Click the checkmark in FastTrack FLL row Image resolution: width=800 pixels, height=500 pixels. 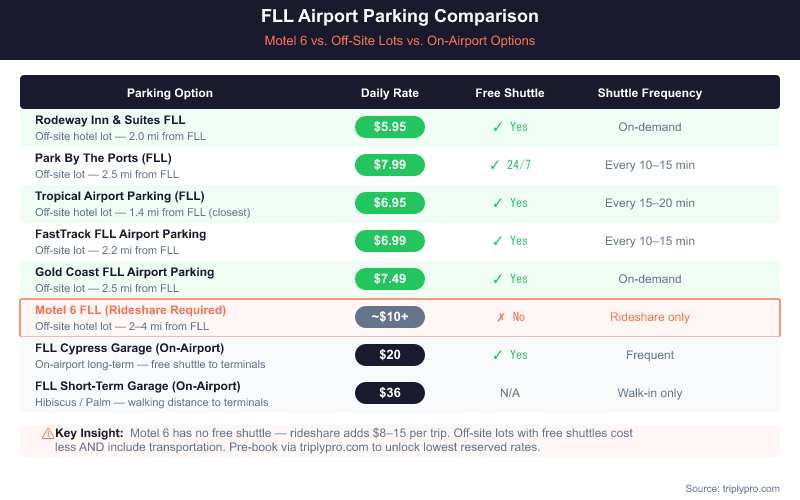pyautogui.click(x=497, y=241)
